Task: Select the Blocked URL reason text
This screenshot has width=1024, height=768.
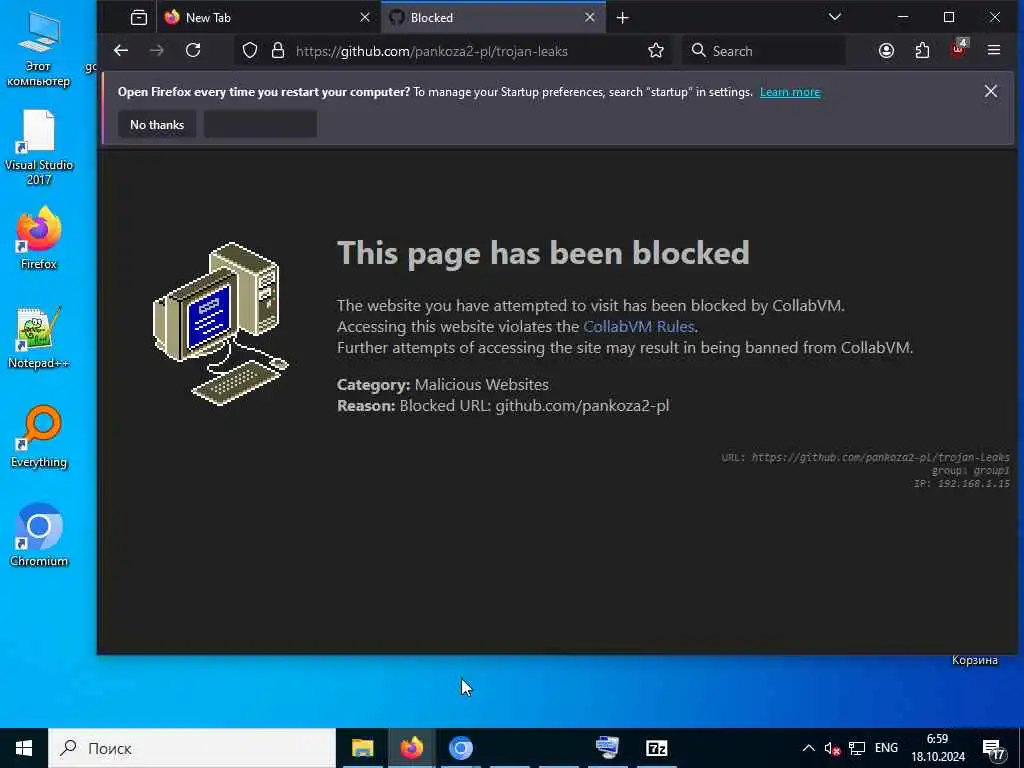Action: tap(534, 406)
